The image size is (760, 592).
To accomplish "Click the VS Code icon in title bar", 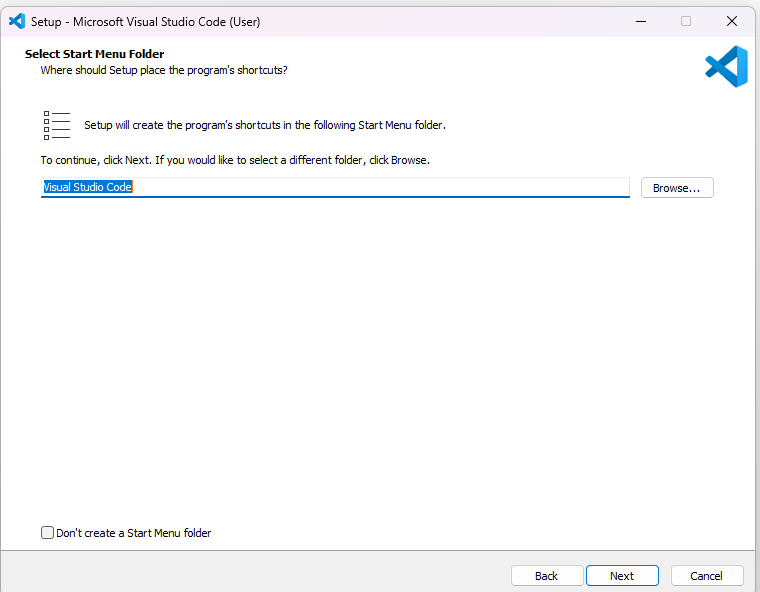I will tap(17, 21).
